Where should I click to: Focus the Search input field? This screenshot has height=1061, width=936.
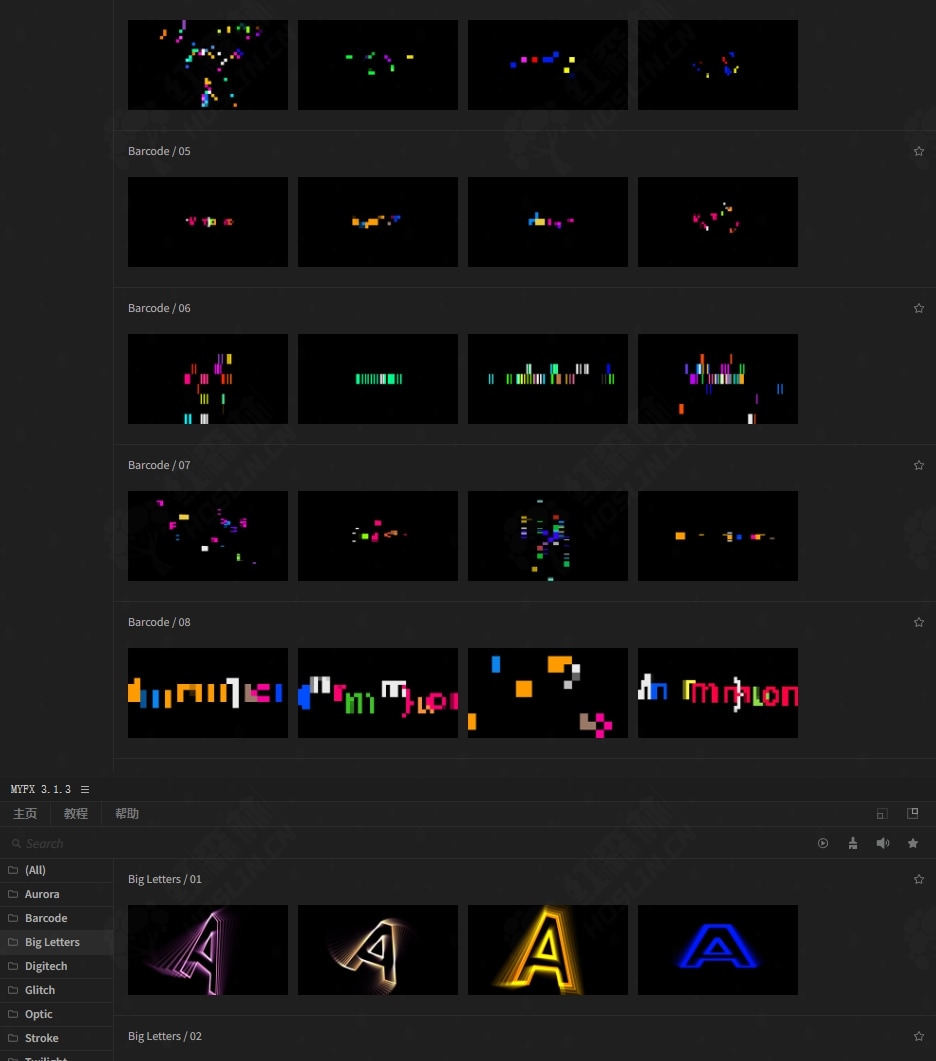(406, 843)
